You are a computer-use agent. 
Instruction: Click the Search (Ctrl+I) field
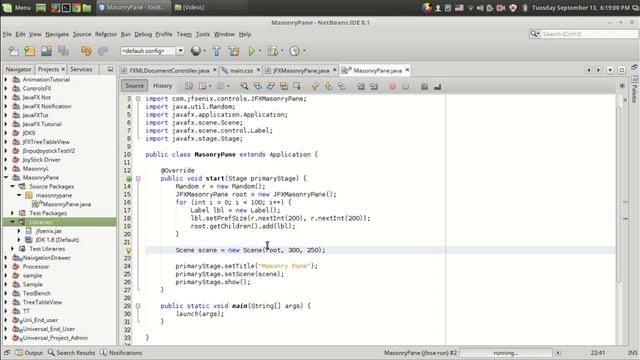(x=589, y=34)
